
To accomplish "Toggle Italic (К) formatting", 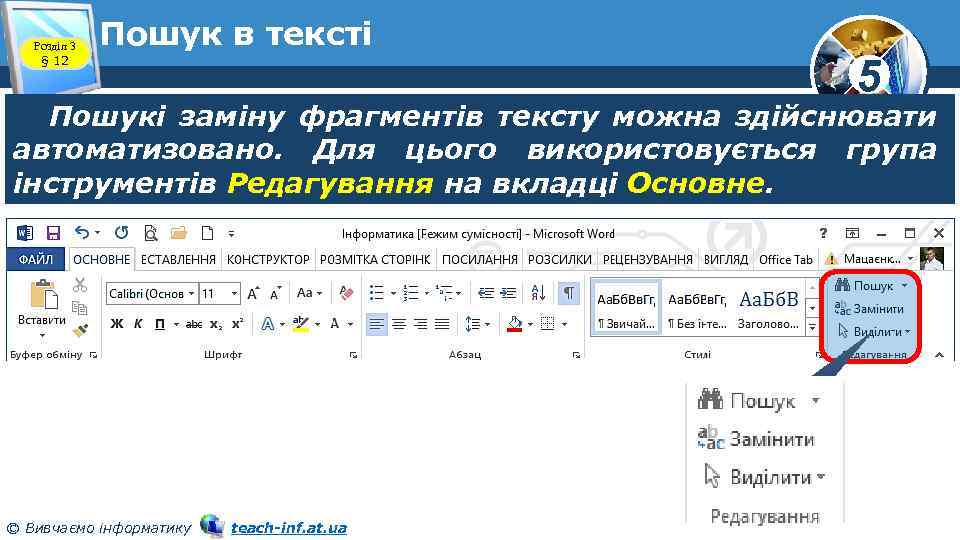I will pyautogui.click(x=138, y=324).
